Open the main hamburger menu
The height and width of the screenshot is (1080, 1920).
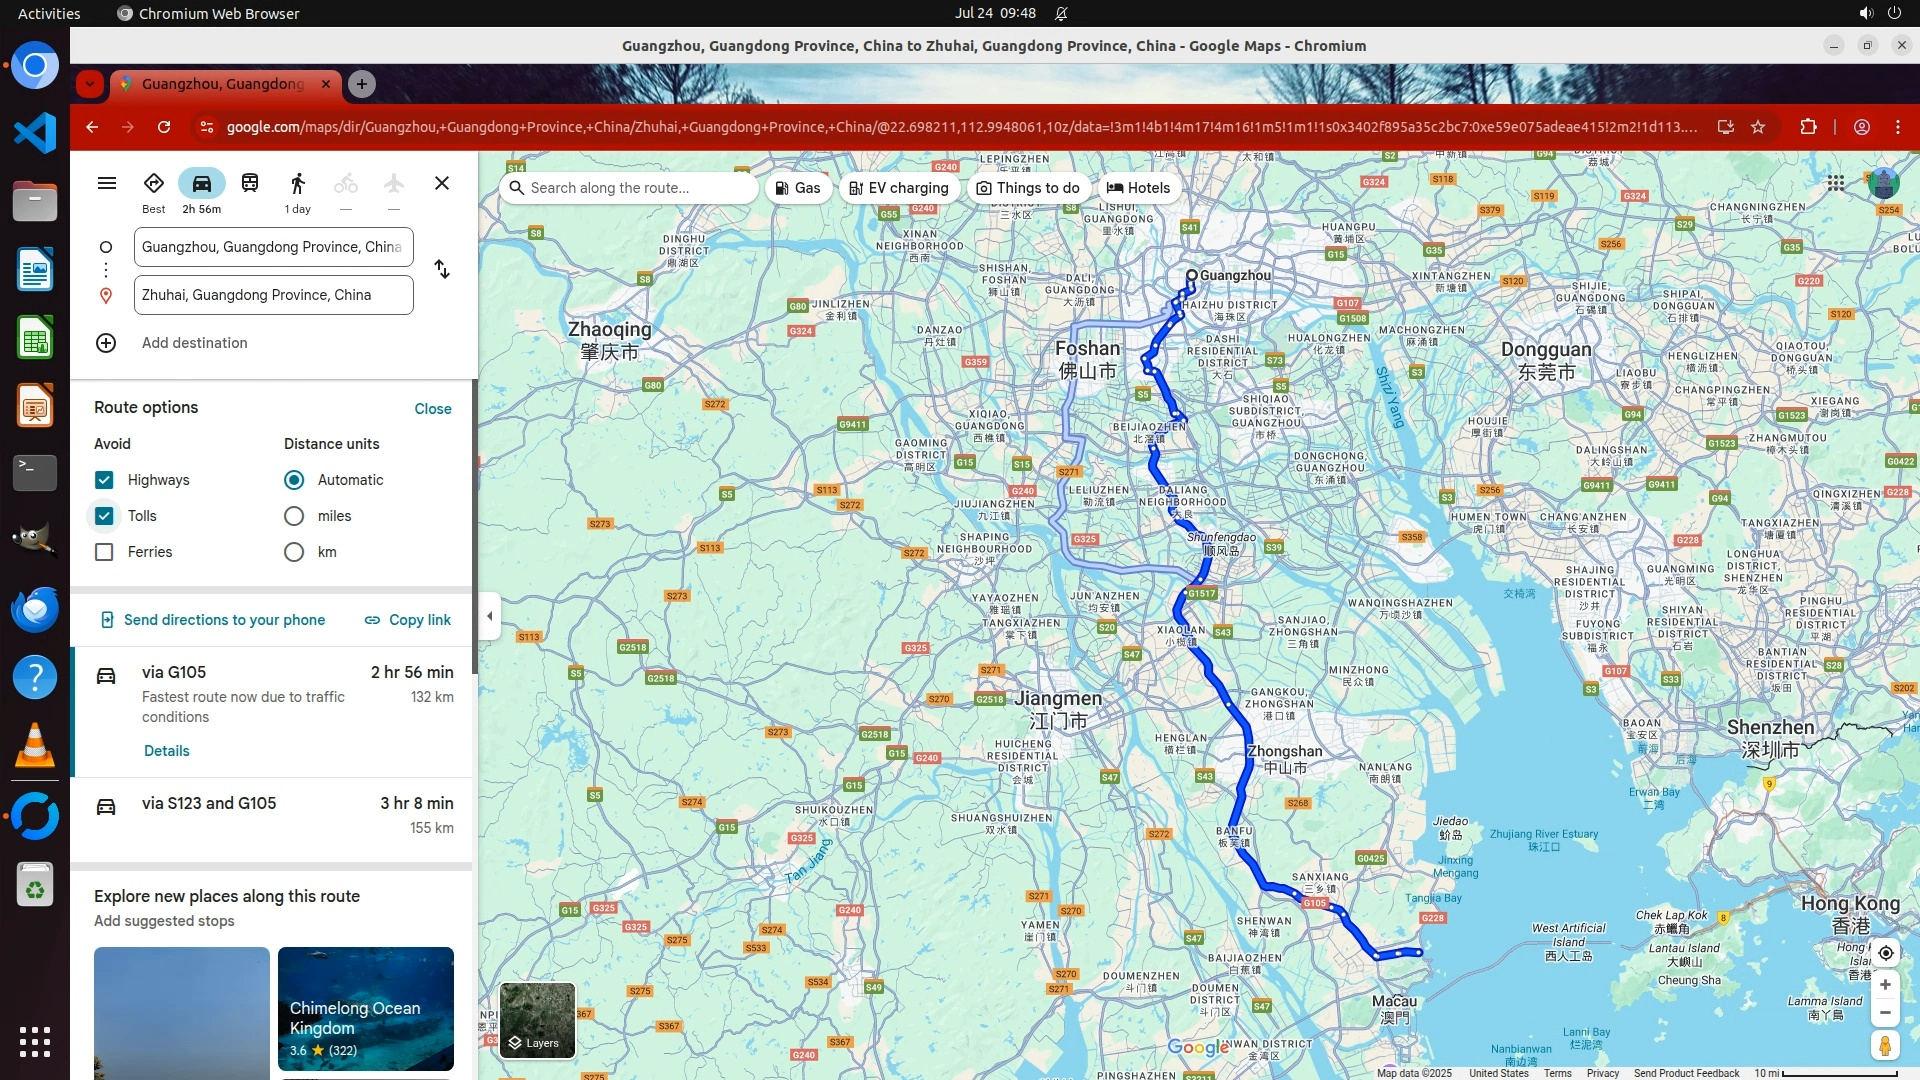107,183
